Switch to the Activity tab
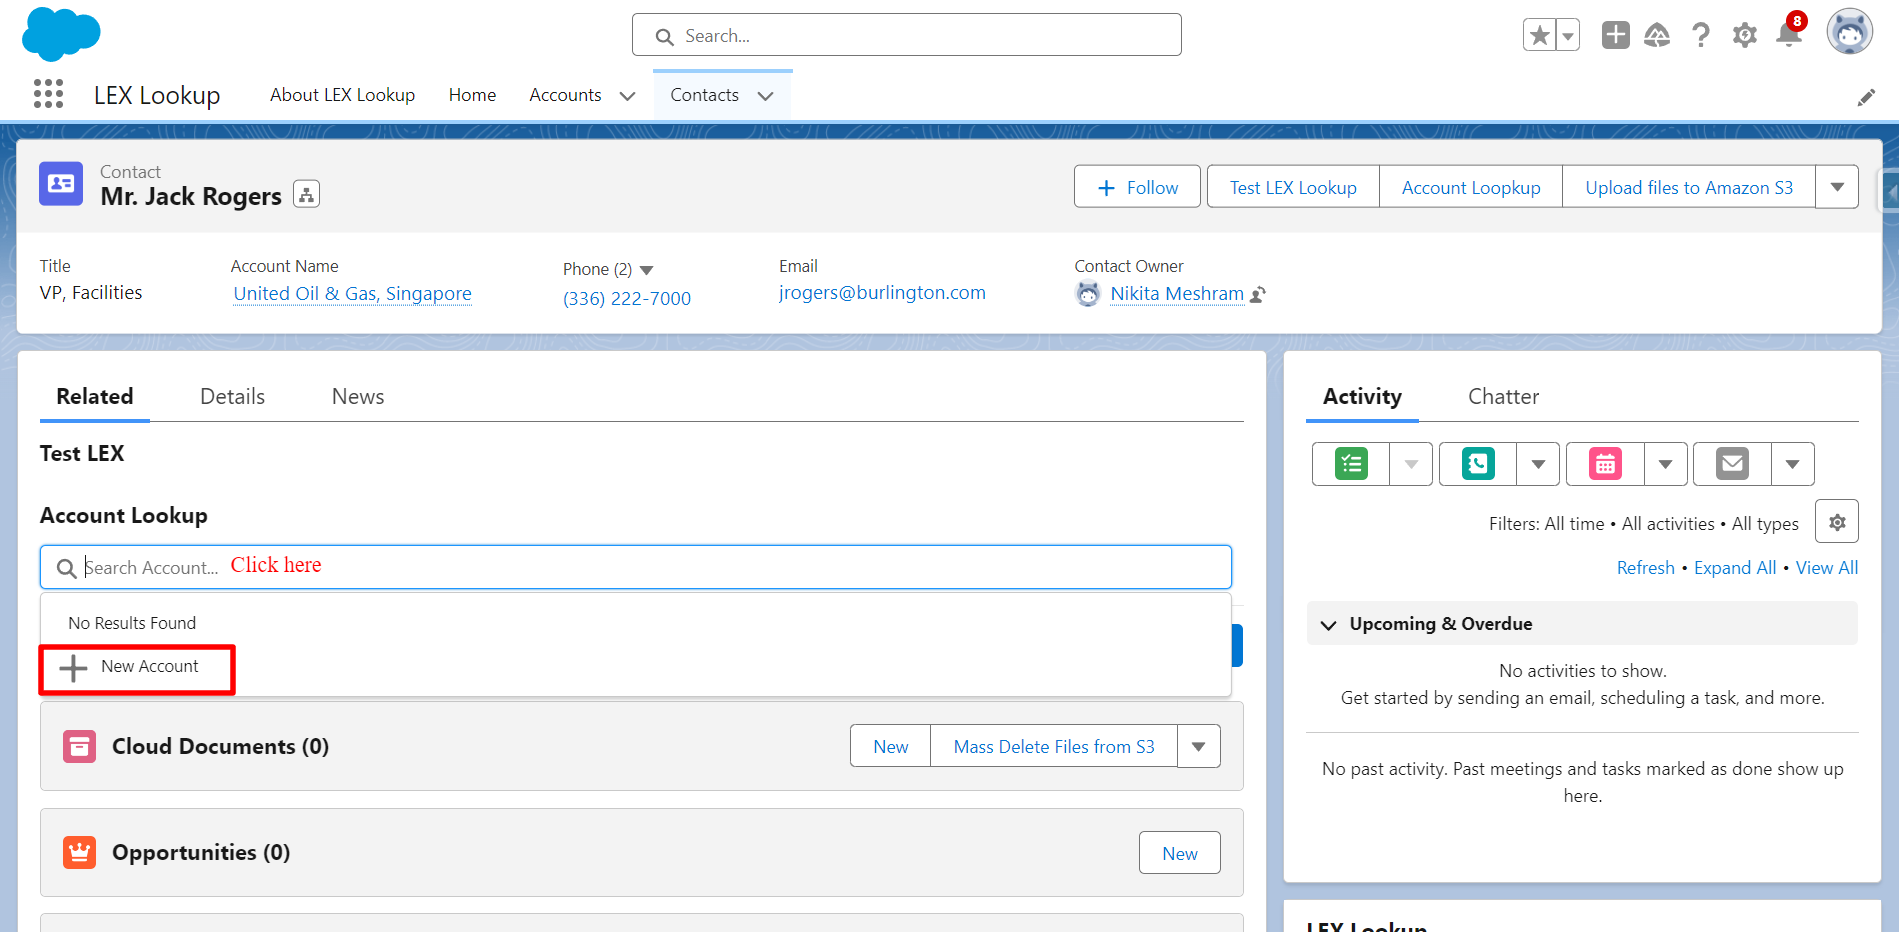The image size is (1899, 932). point(1362,397)
